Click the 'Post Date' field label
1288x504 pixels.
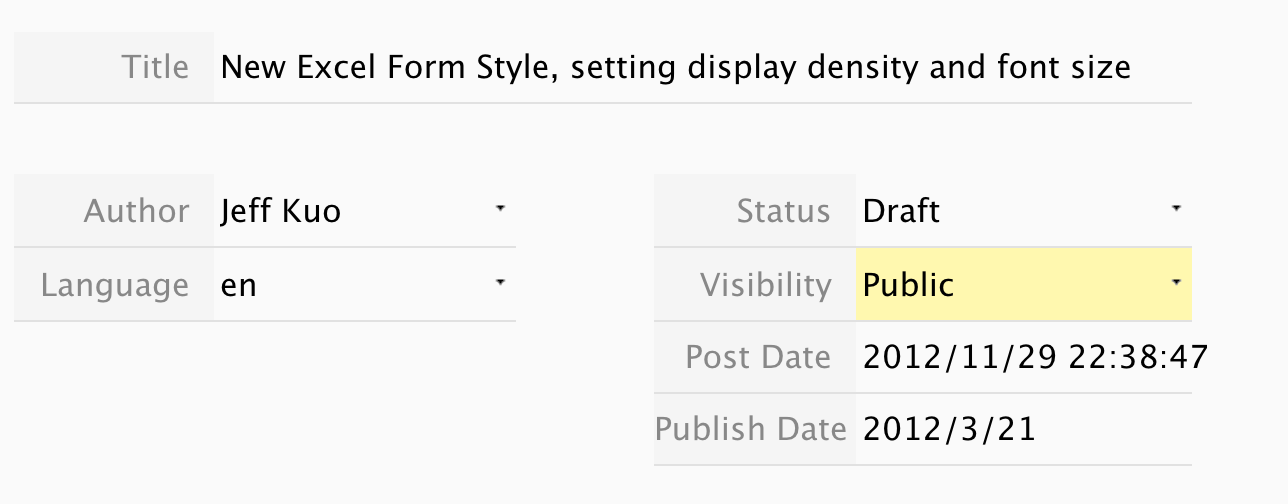click(758, 357)
